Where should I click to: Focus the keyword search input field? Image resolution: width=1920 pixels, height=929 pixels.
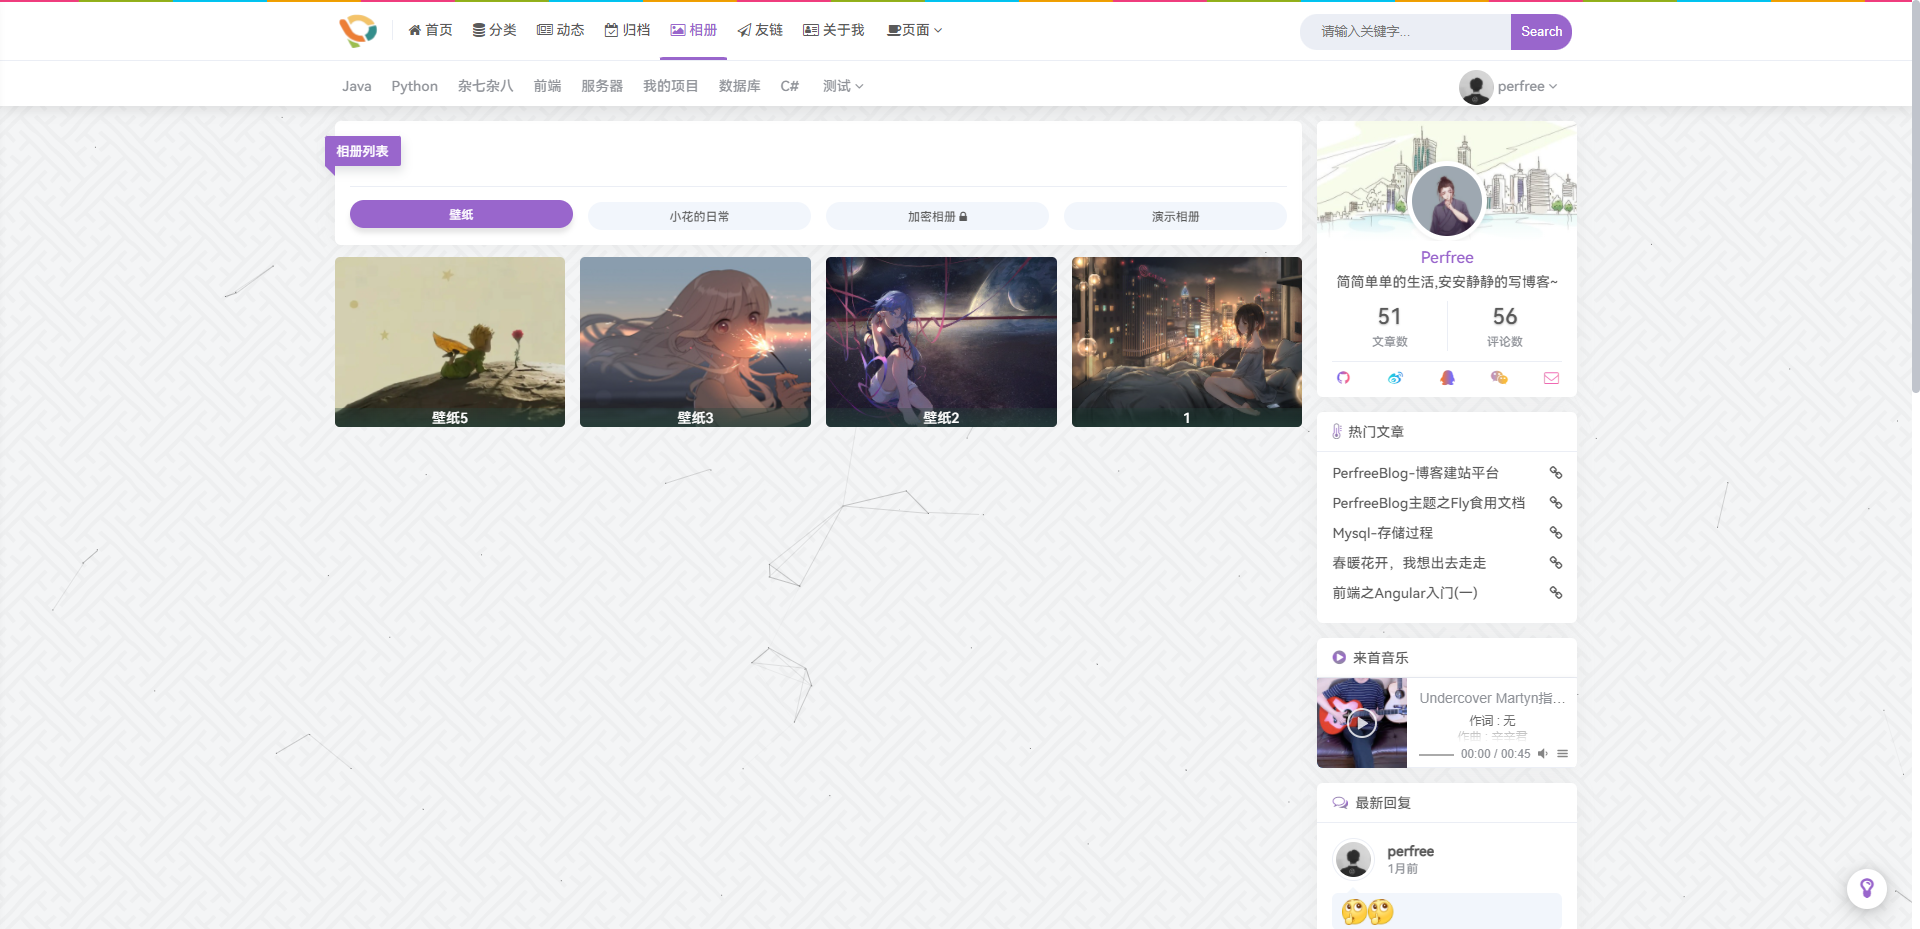[x=1405, y=31]
